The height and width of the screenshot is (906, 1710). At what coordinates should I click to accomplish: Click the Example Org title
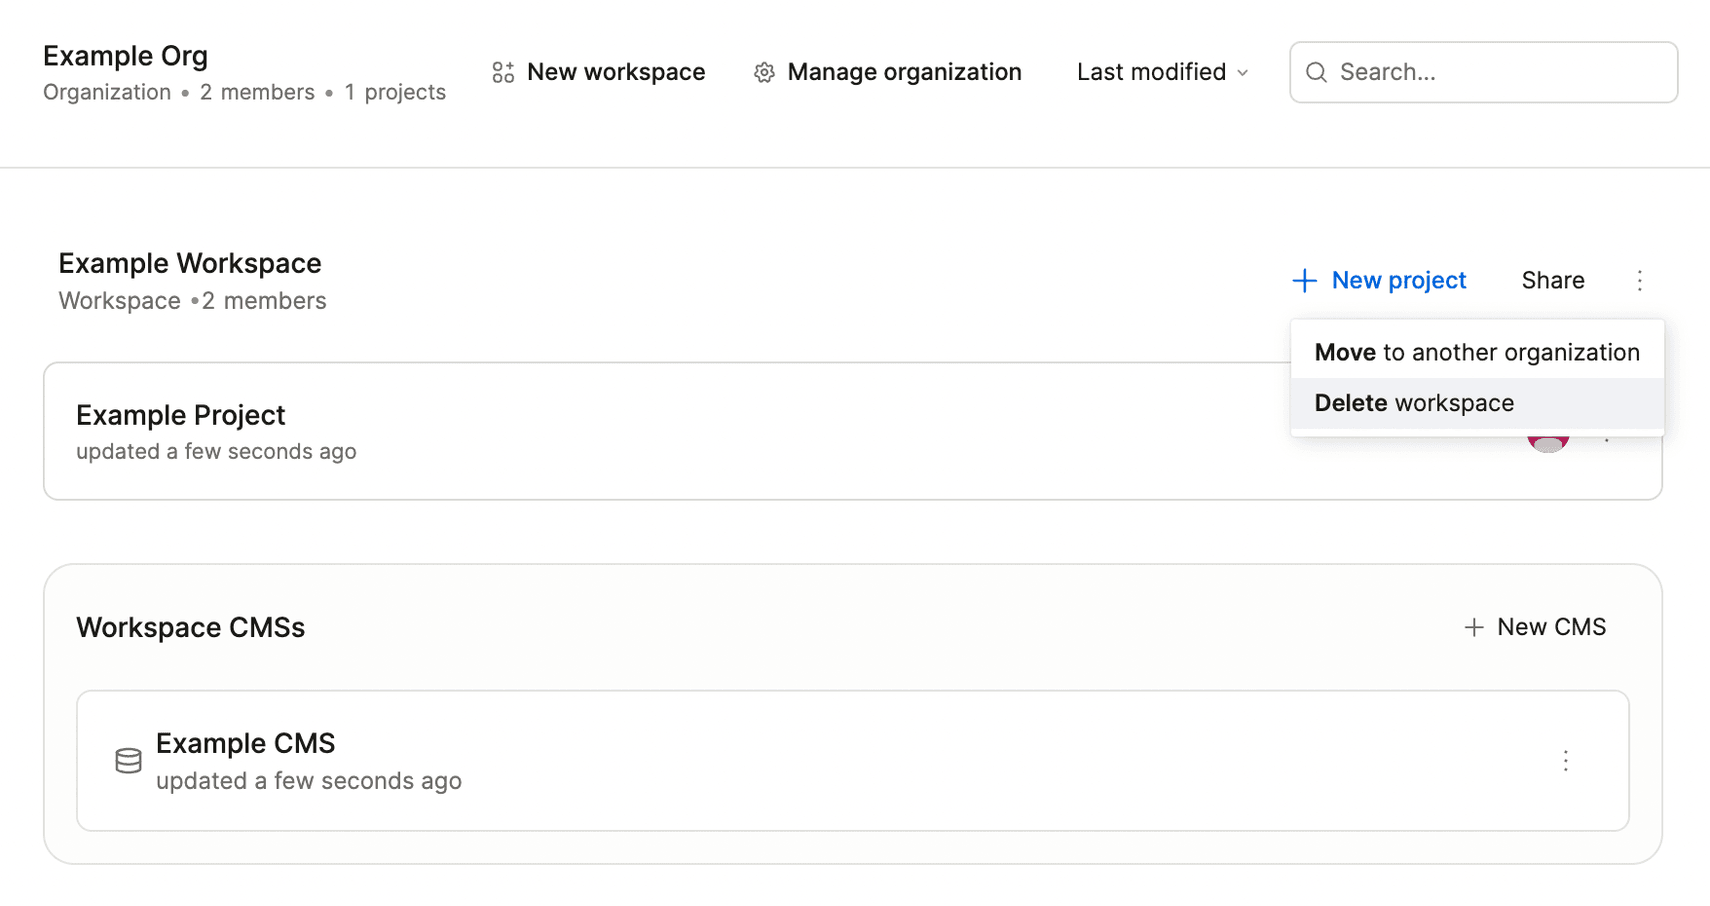point(125,56)
